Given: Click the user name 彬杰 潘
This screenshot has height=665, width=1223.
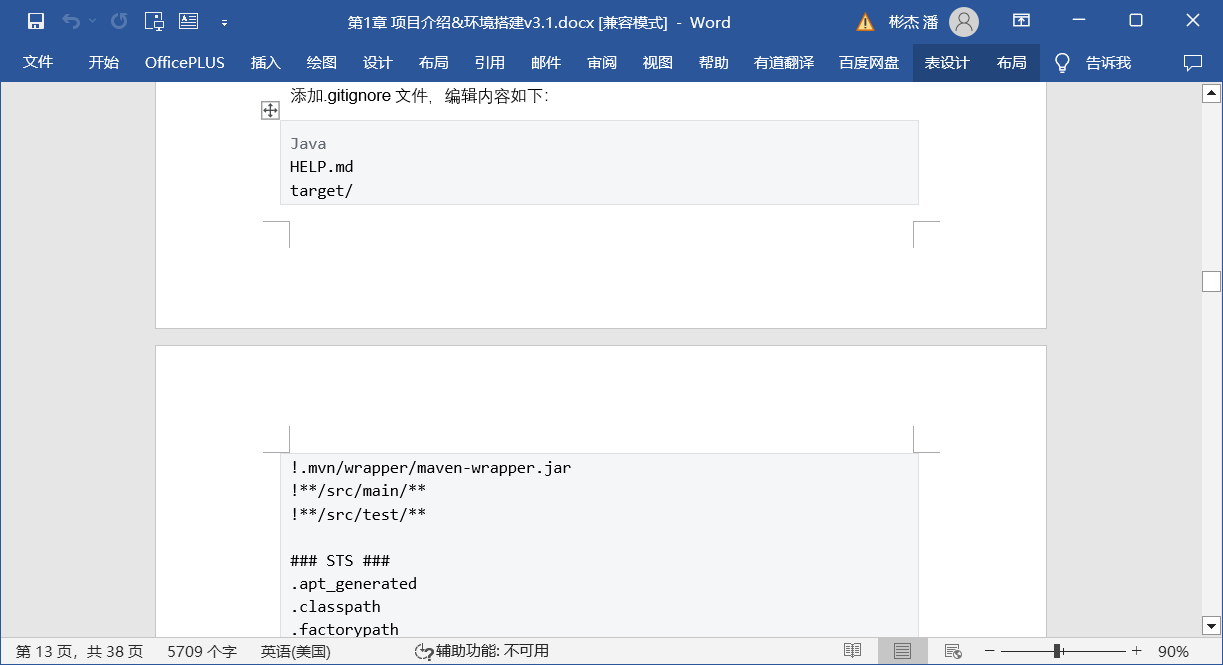Looking at the screenshot, I should point(914,22).
